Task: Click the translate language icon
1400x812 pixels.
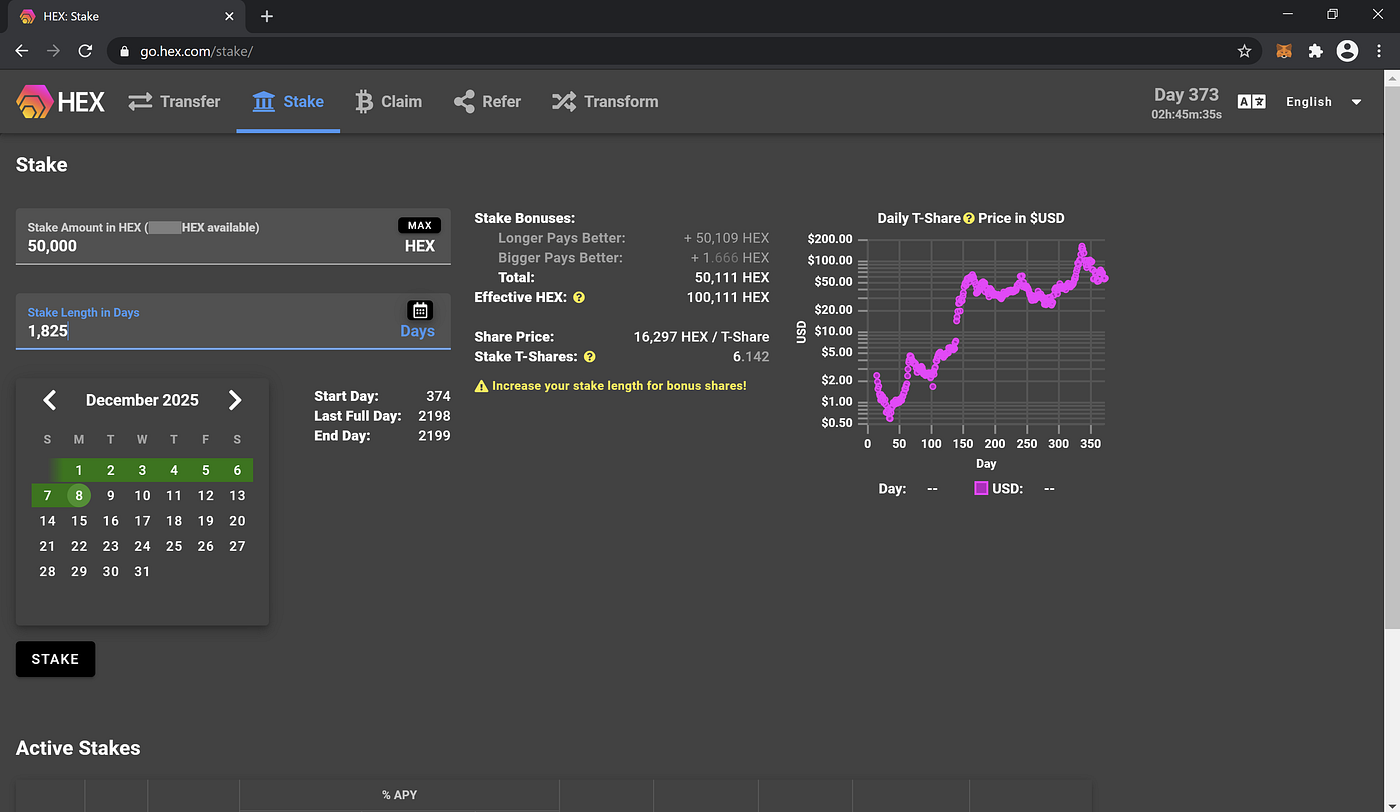Action: [x=1251, y=101]
